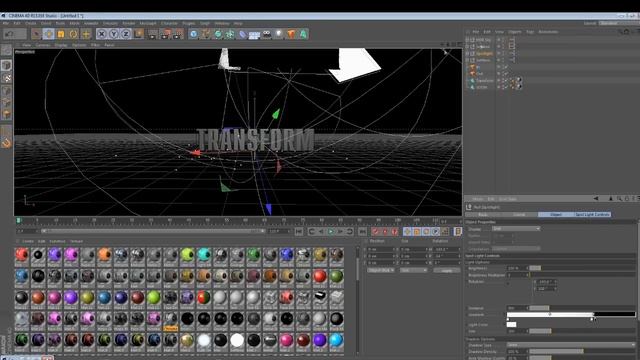This screenshot has height=360, width=640.
Task: Click the coordinate system icon
Action: tap(139, 34)
